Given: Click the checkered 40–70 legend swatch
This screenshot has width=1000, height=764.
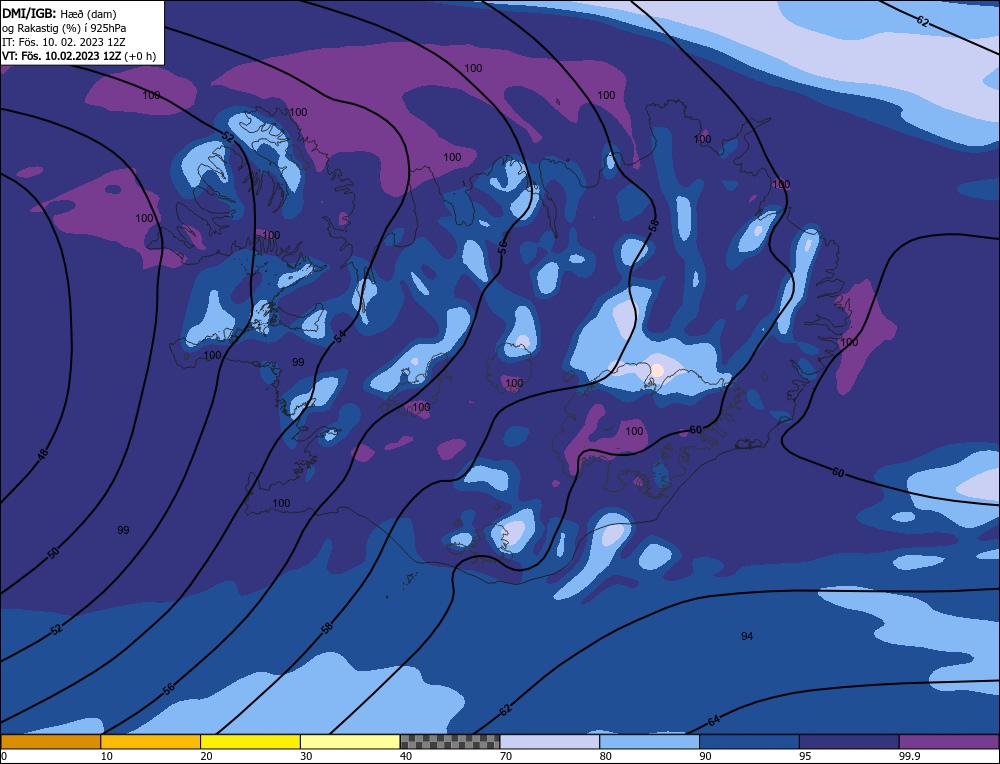Looking at the screenshot, I should tap(450, 742).
